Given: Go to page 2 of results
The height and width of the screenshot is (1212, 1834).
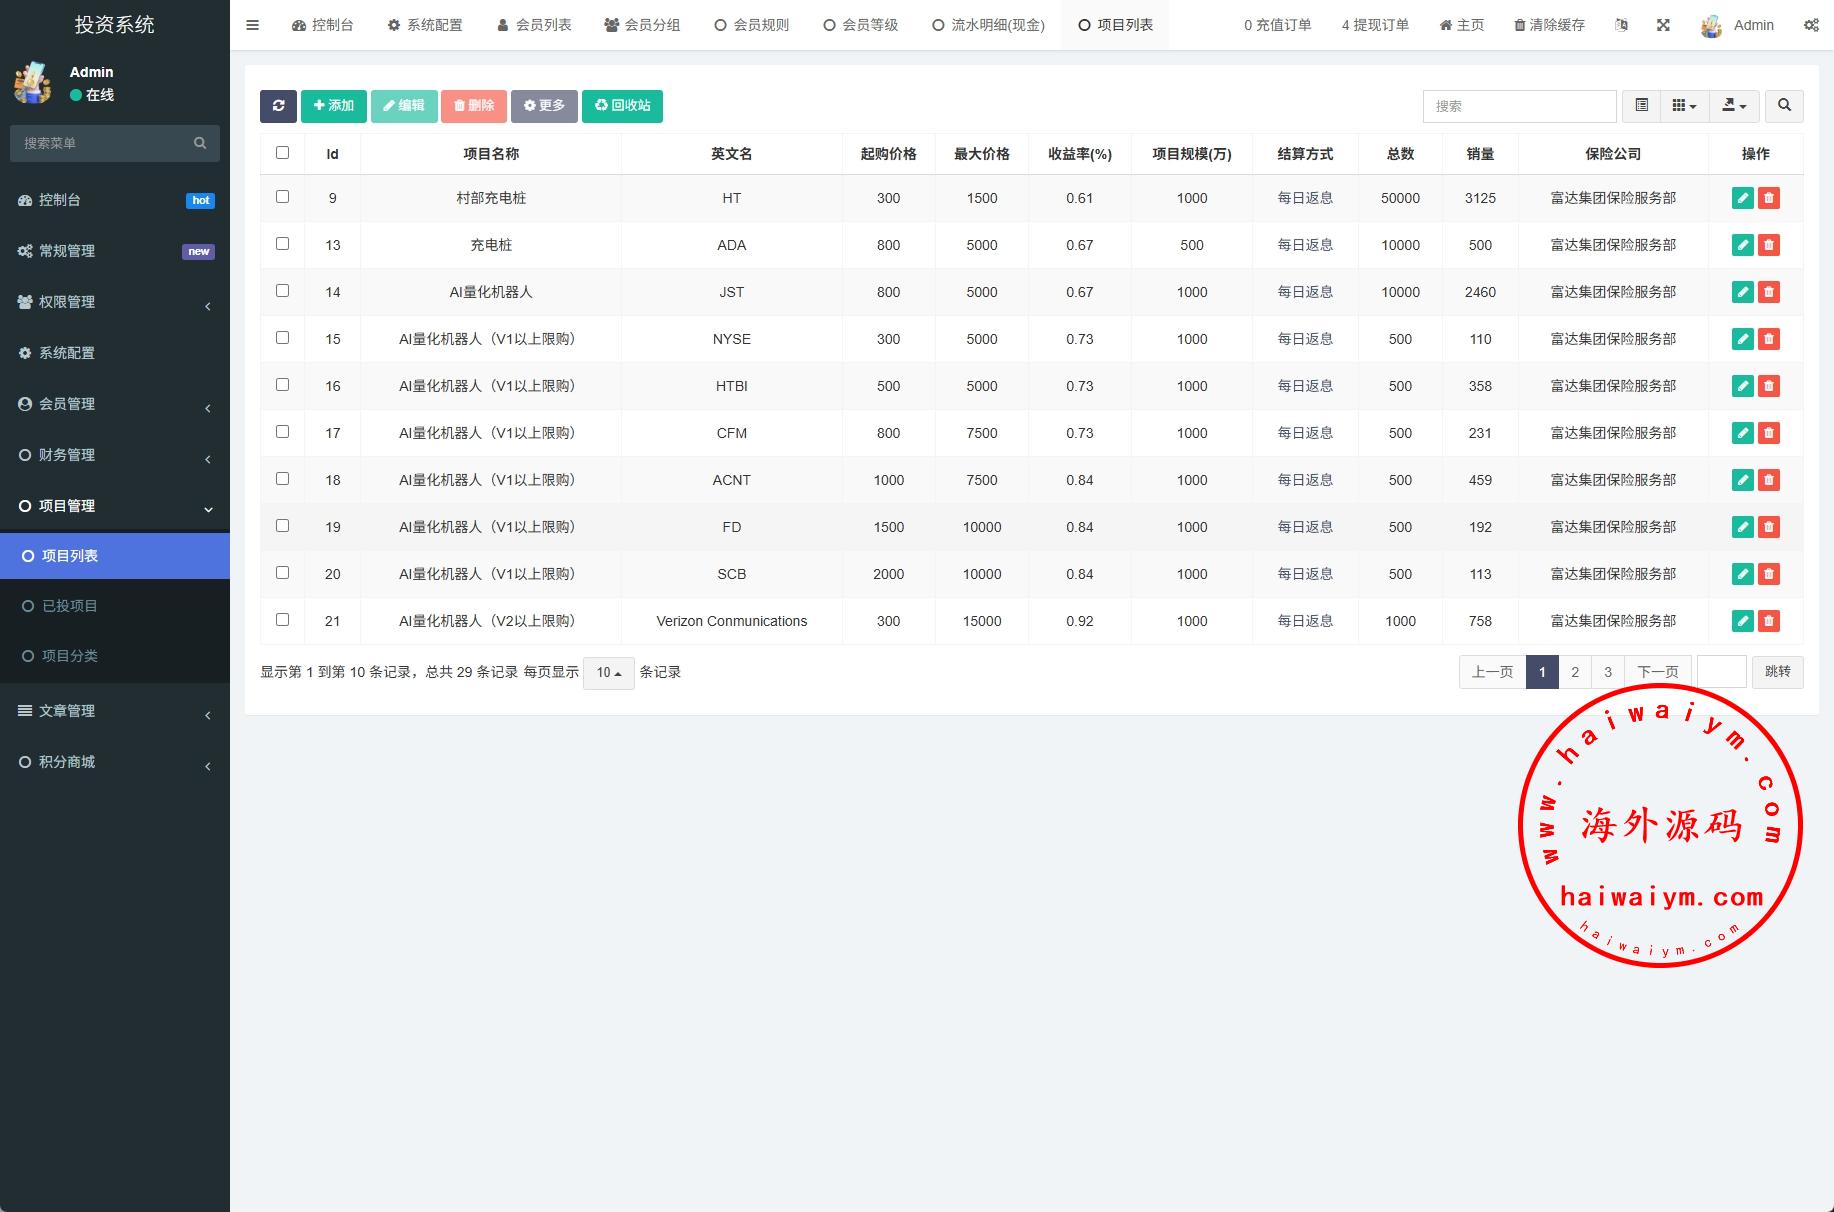Looking at the screenshot, I should pos(1575,672).
